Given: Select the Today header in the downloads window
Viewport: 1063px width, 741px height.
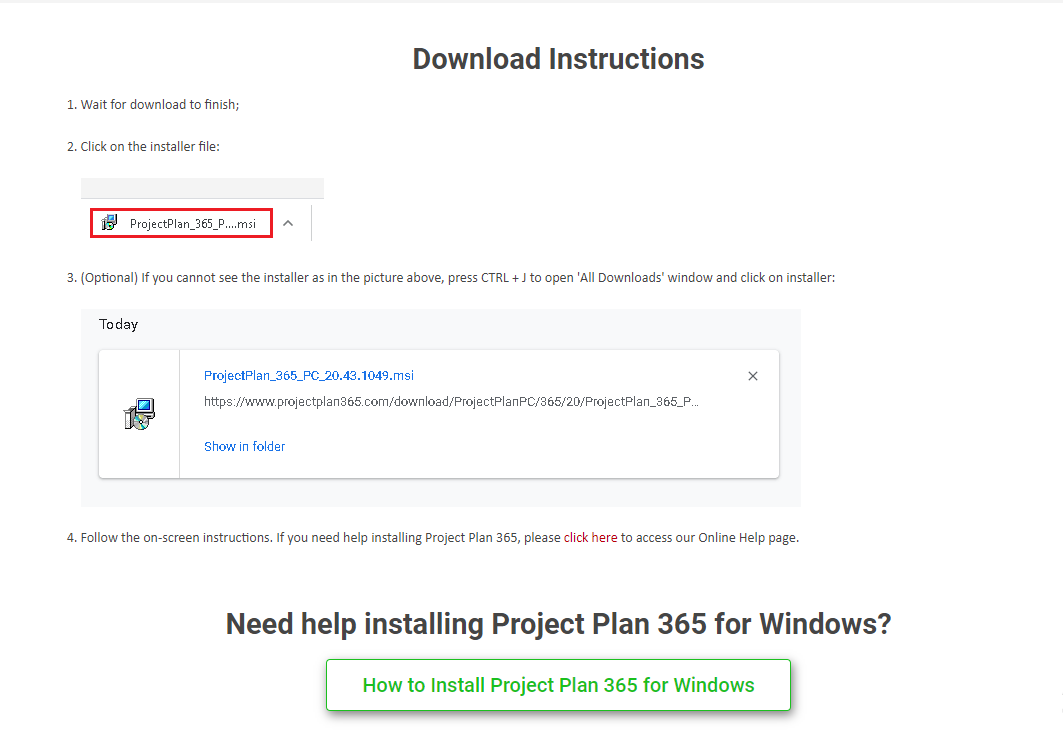Looking at the screenshot, I should [x=118, y=324].
